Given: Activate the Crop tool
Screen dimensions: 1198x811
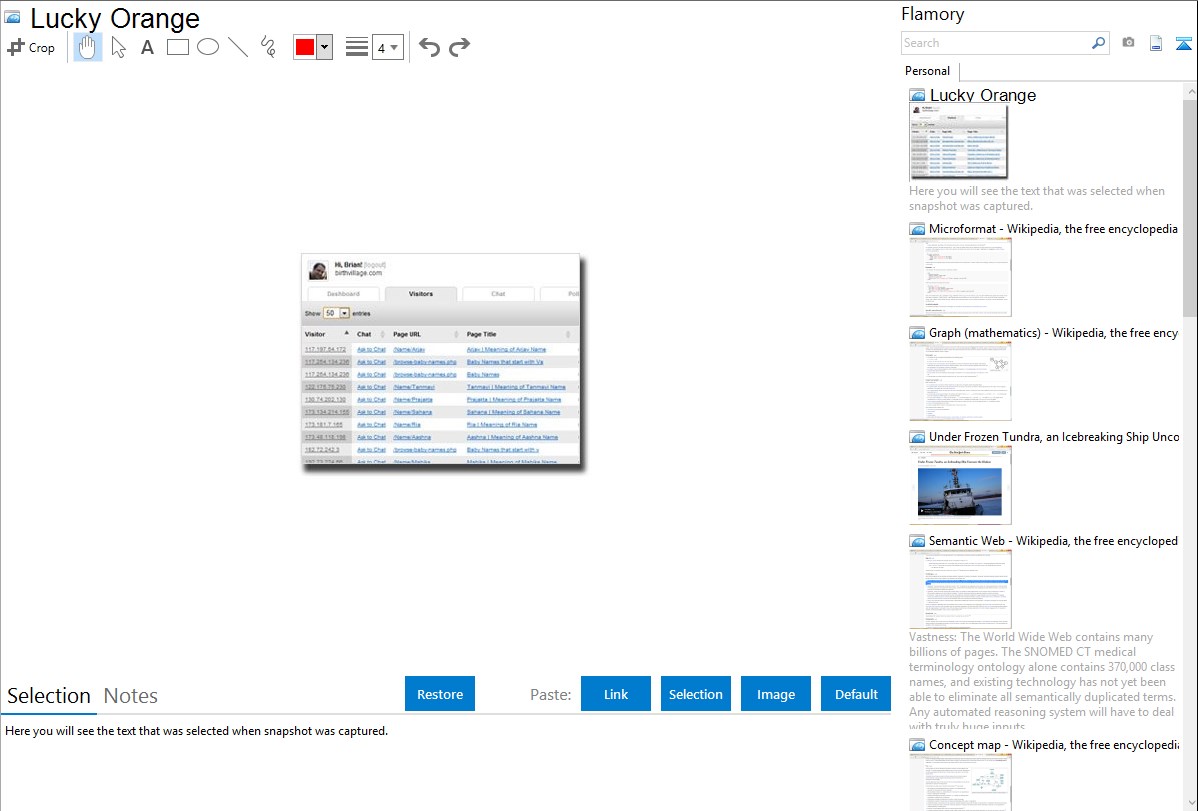Looking at the screenshot, I should 31,47.
